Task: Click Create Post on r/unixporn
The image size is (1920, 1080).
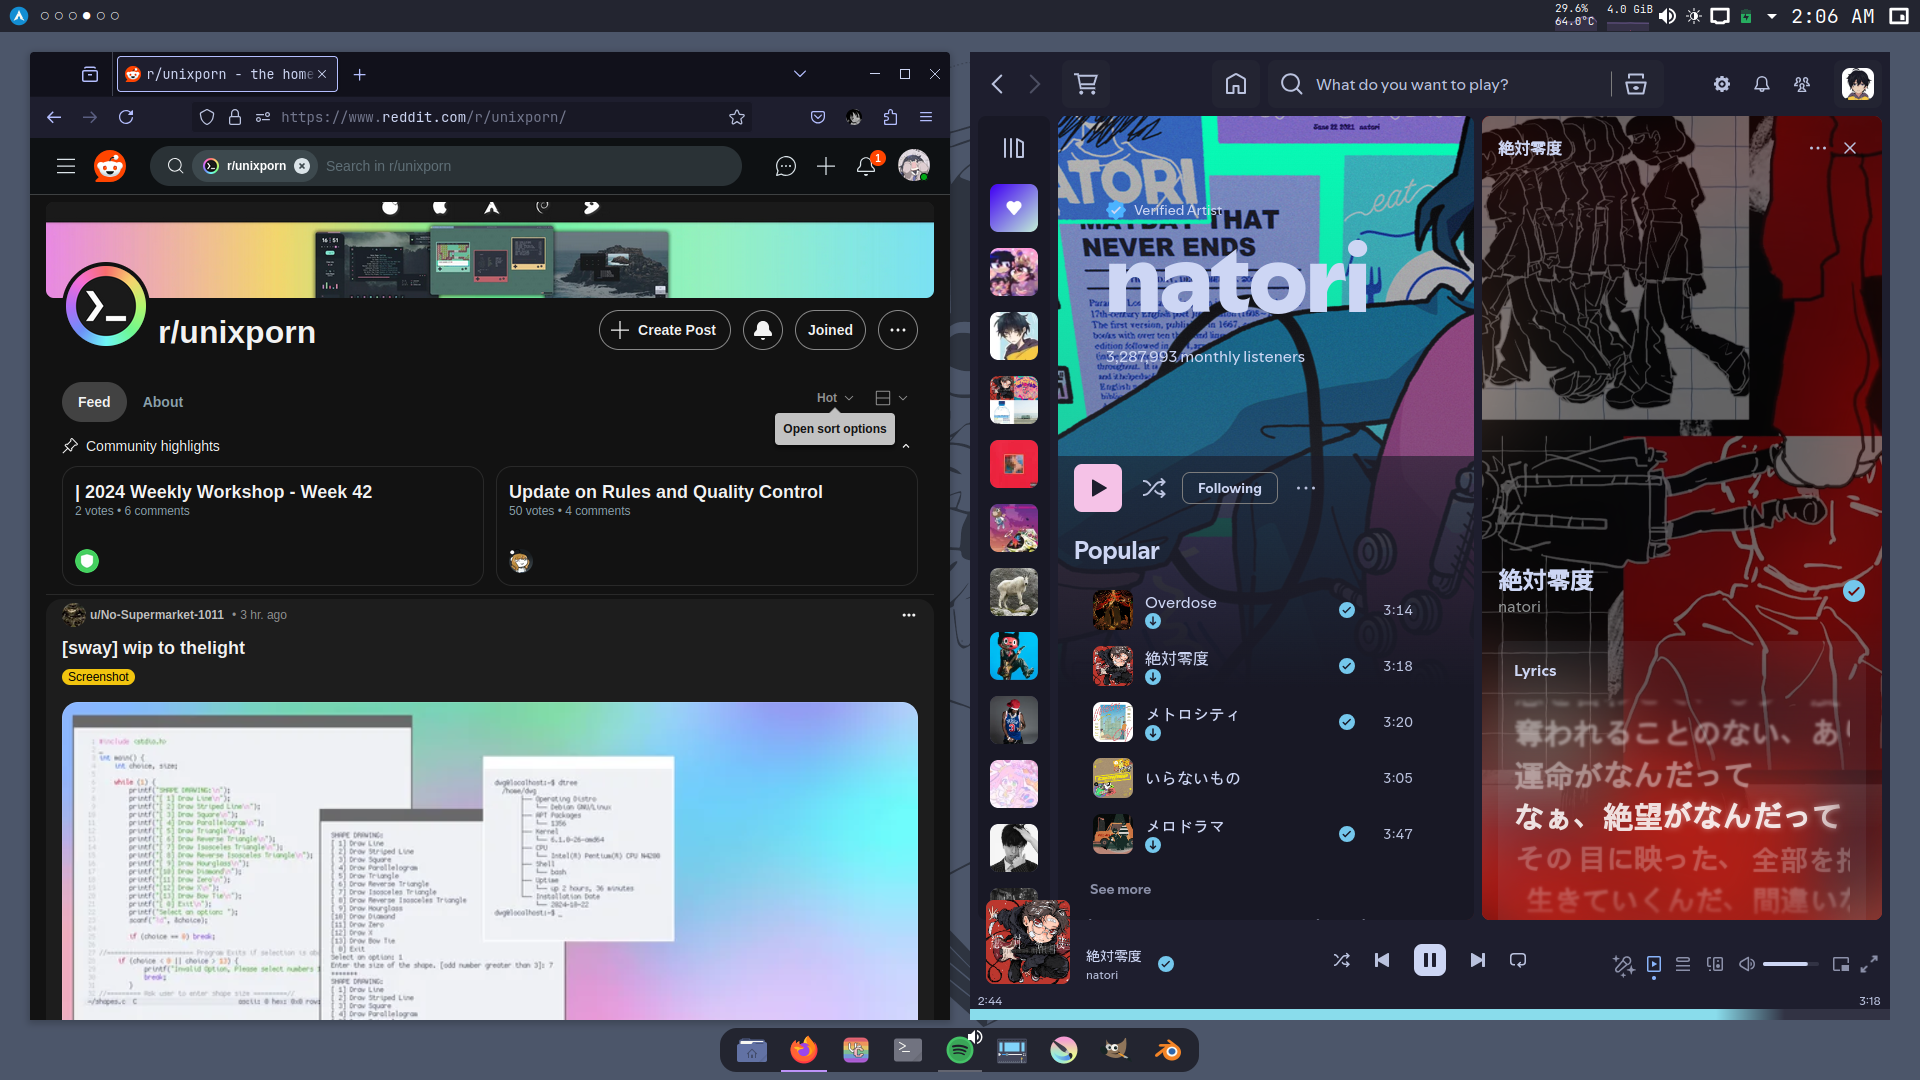Action: coord(665,330)
